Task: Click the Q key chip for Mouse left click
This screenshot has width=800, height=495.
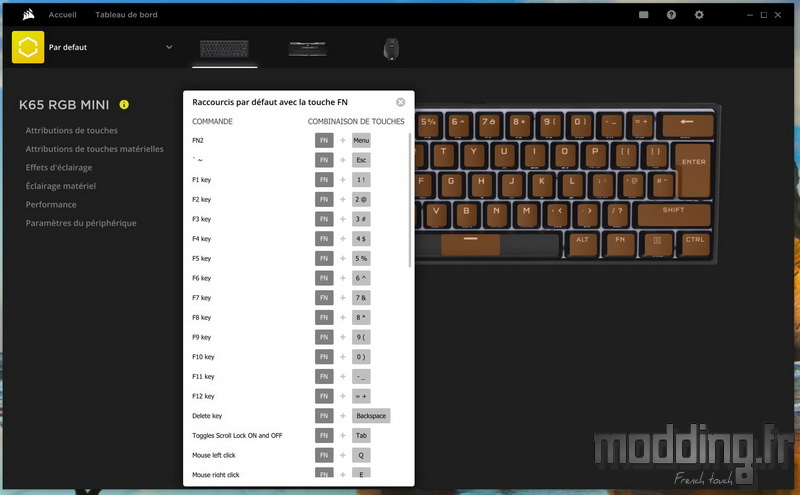Action: [x=361, y=455]
